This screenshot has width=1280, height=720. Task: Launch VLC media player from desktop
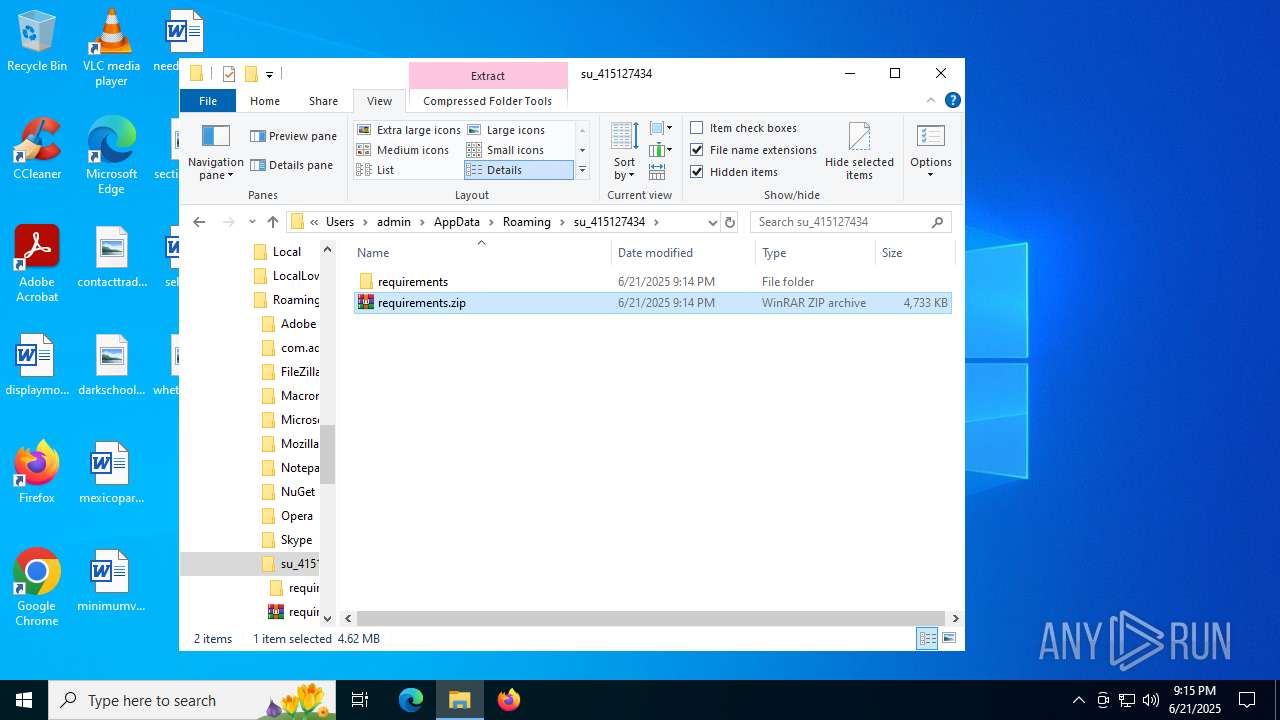pos(111,47)
